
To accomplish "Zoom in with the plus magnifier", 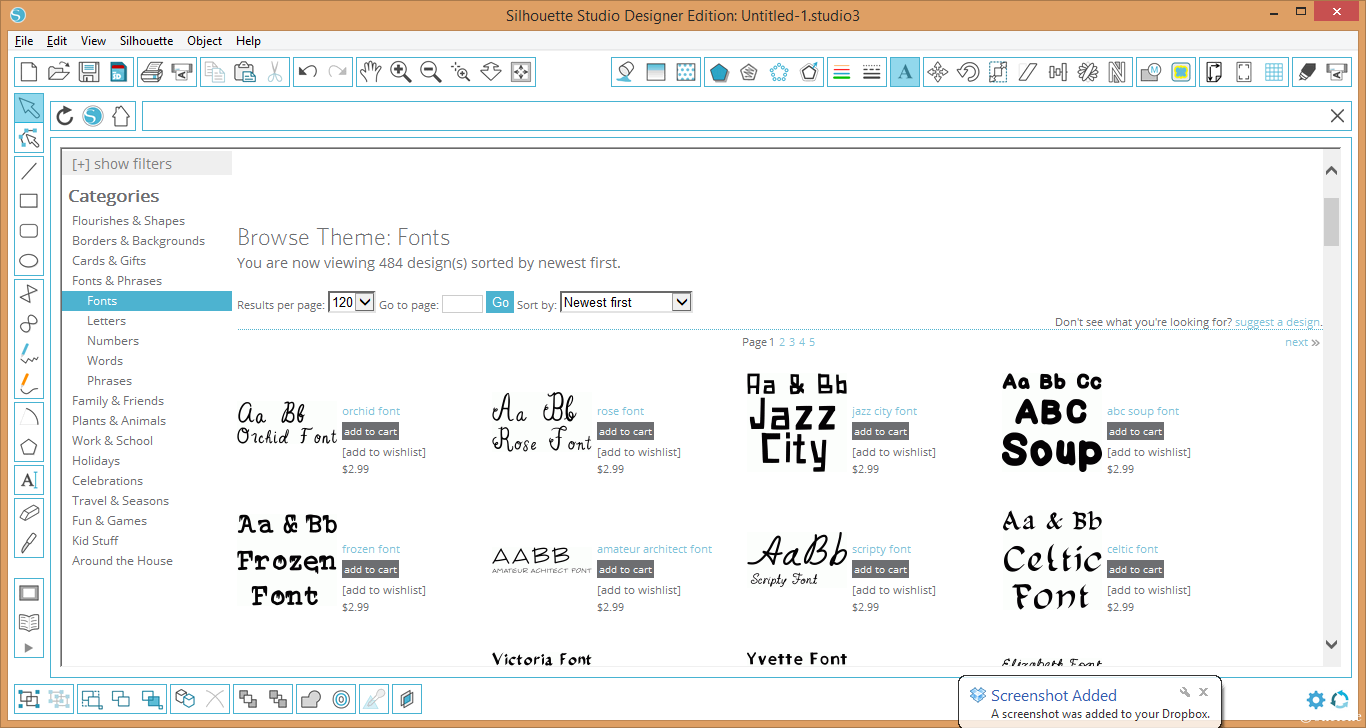I will point(401,72).
